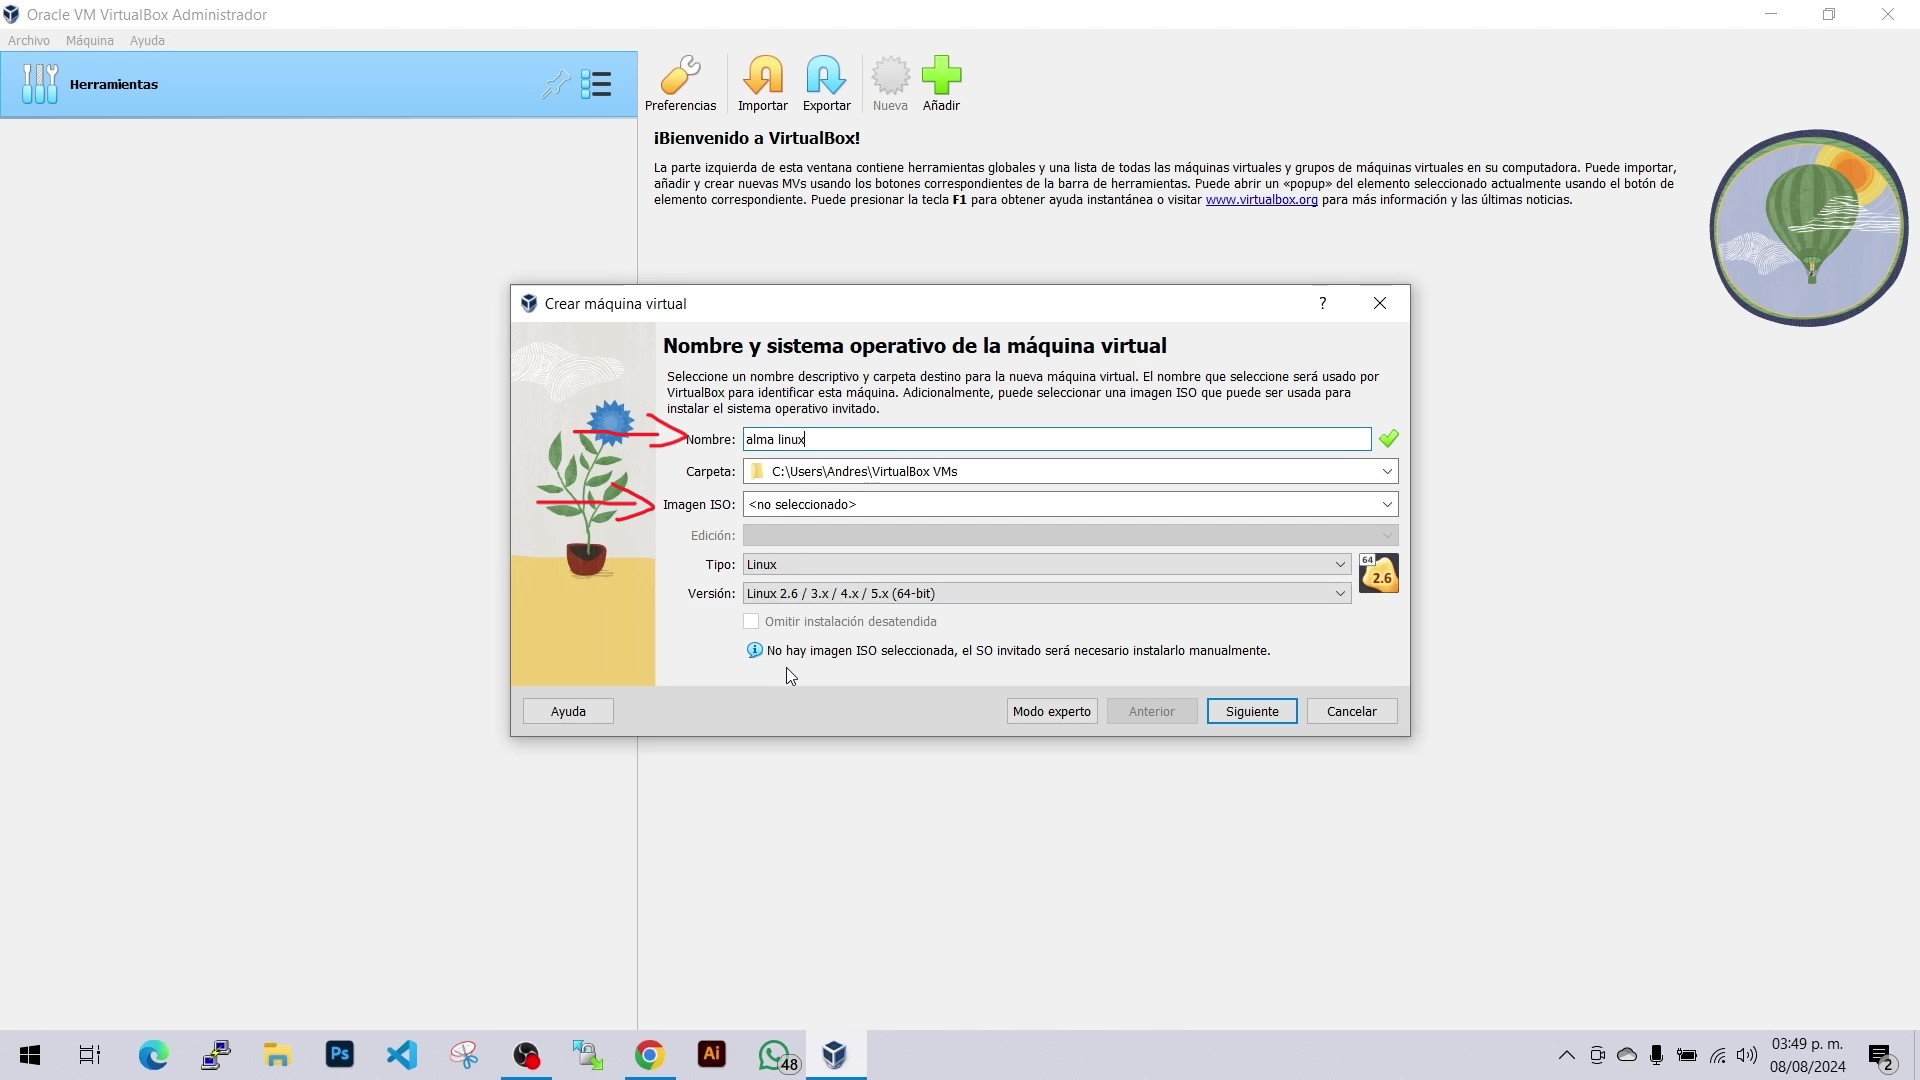Open the Archivo menu

[x=29, y=41]
